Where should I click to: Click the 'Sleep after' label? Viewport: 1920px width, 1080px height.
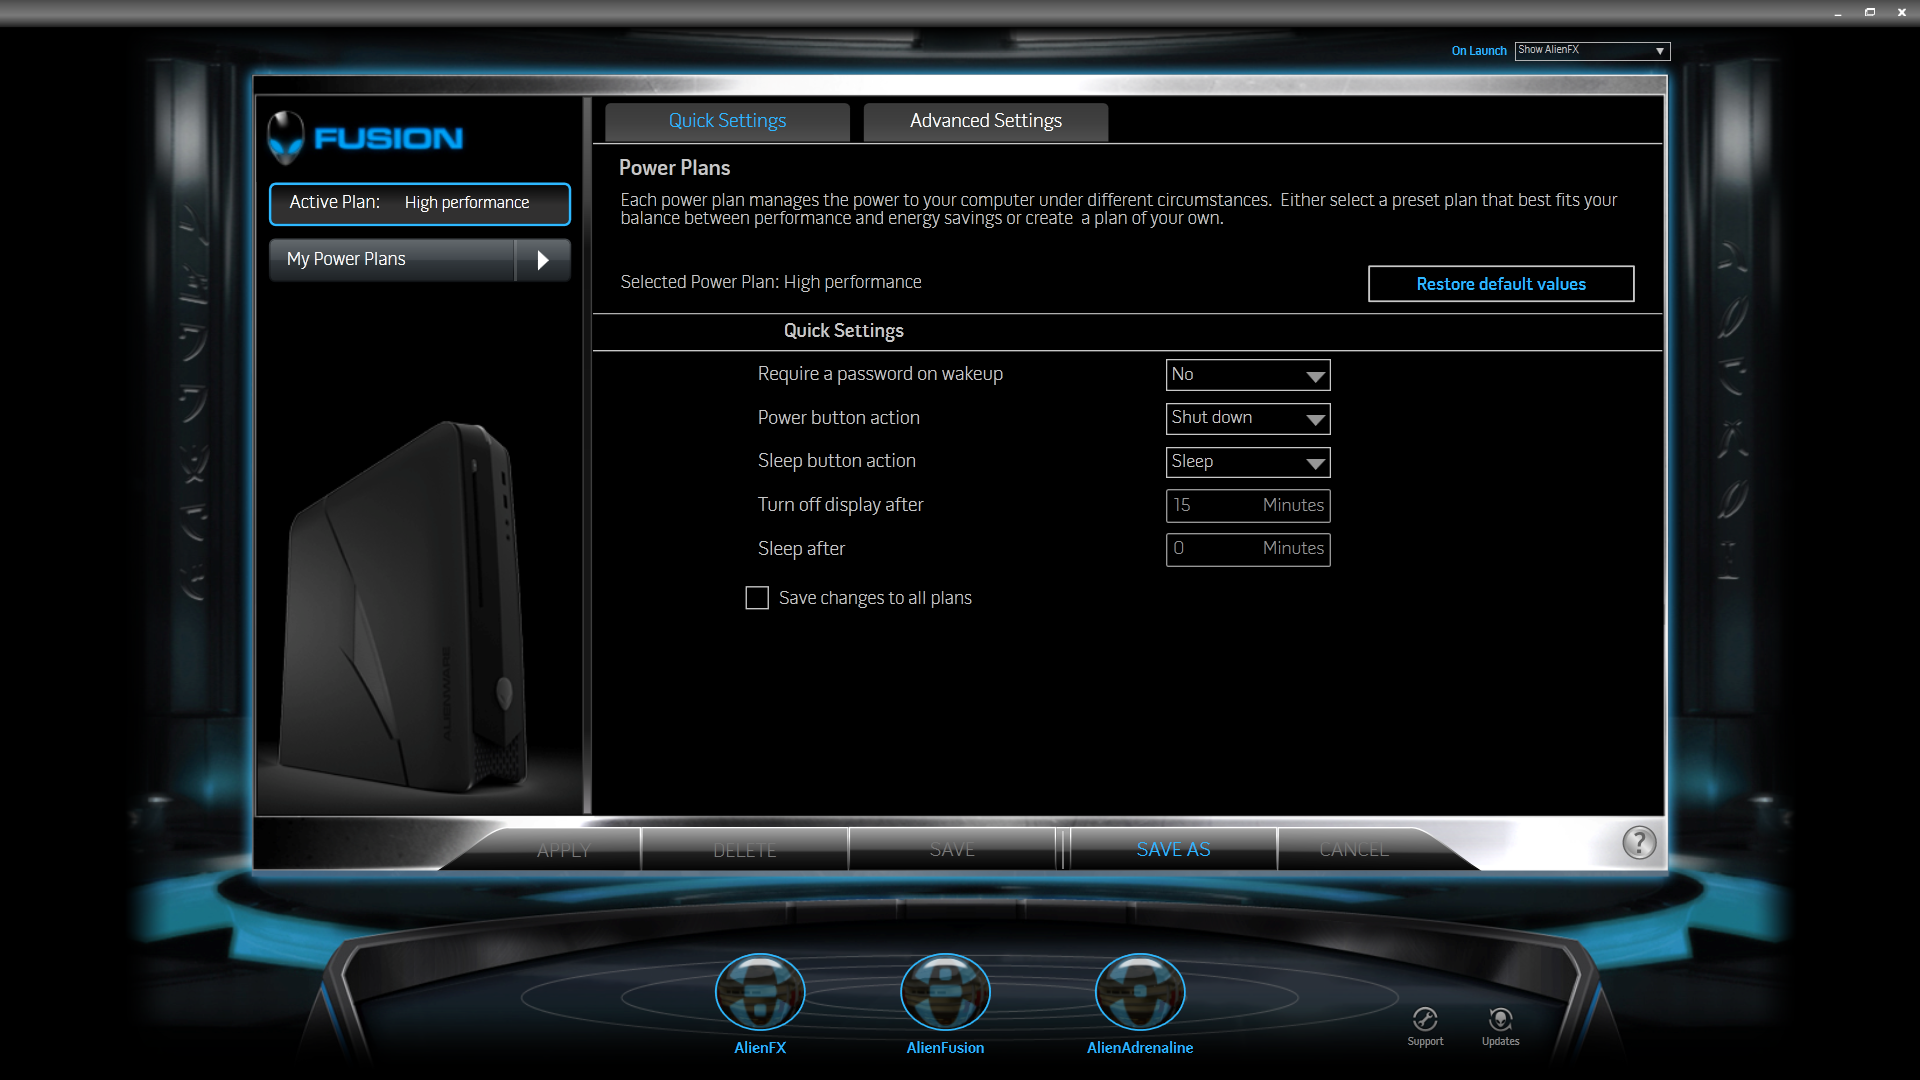(x=801, y=549)
